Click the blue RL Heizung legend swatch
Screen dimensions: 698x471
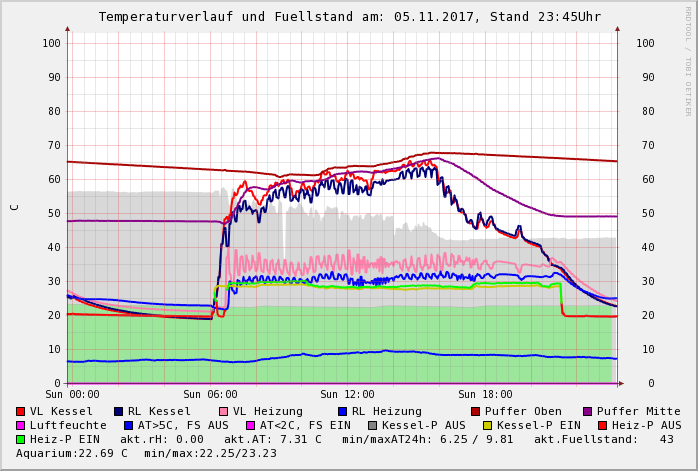(x=342, y=411)
